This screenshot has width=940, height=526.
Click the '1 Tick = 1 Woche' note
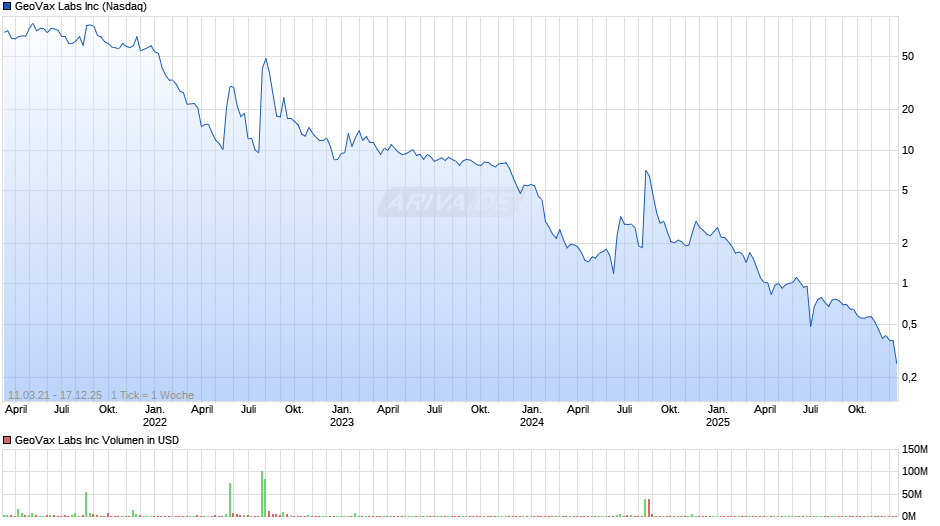pyautogui.click(x=152, y=395)
